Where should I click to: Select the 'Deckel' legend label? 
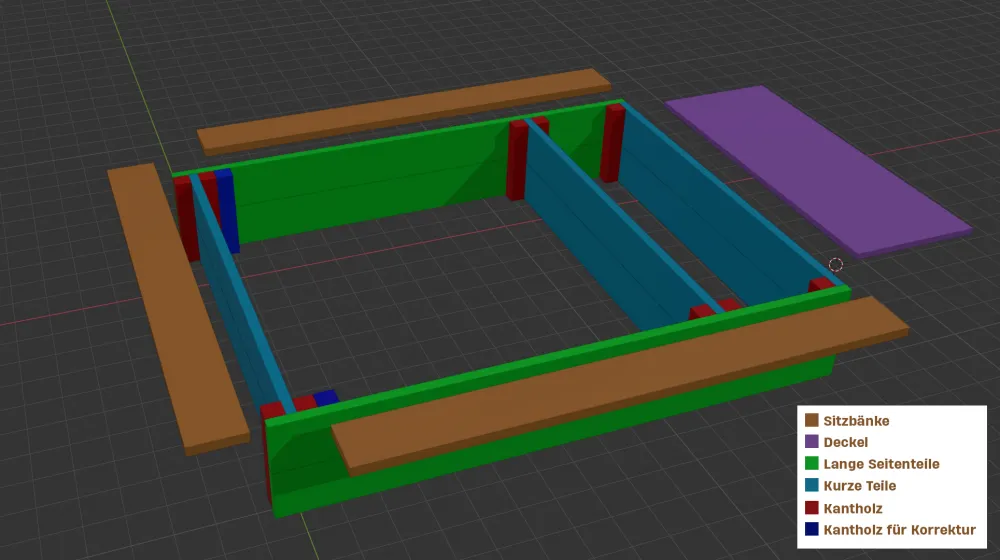tap(845, 442)
